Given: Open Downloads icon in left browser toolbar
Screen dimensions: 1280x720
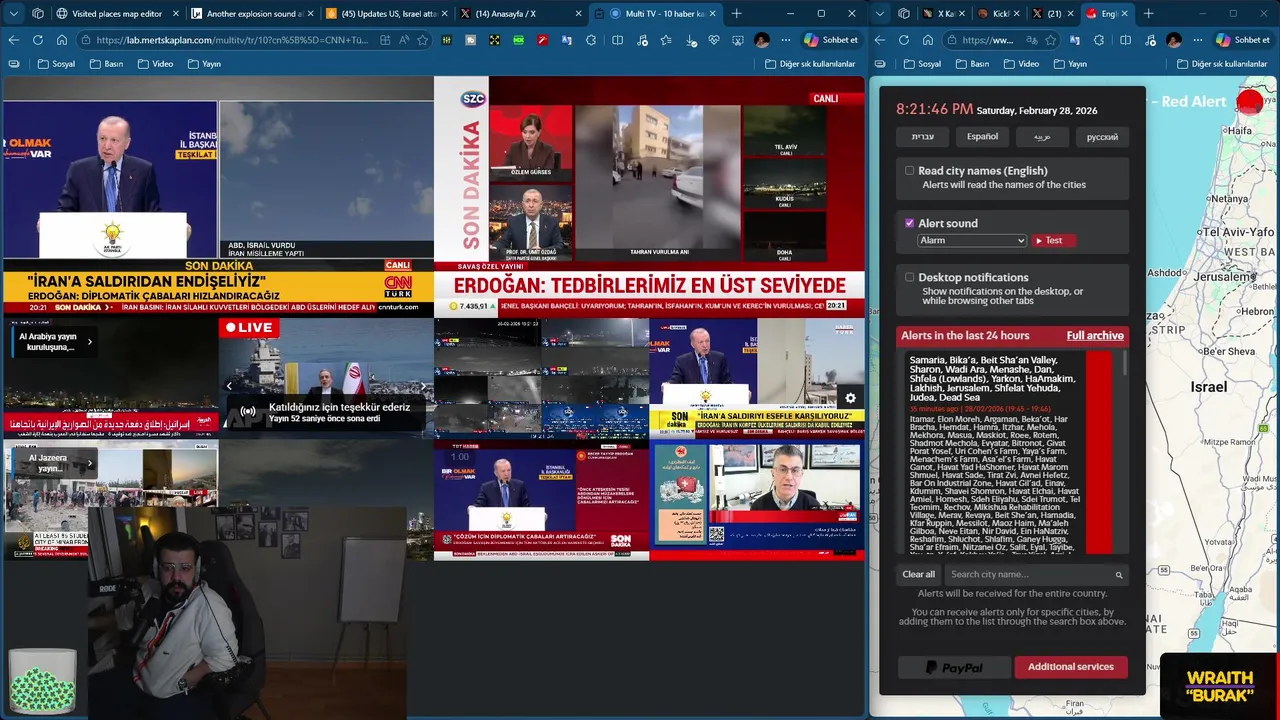Looking at the screenshot, I should (691, 40).
